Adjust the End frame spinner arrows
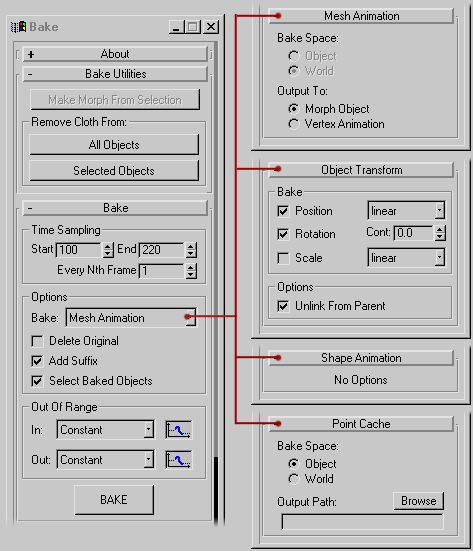 [x=191, y=250]
